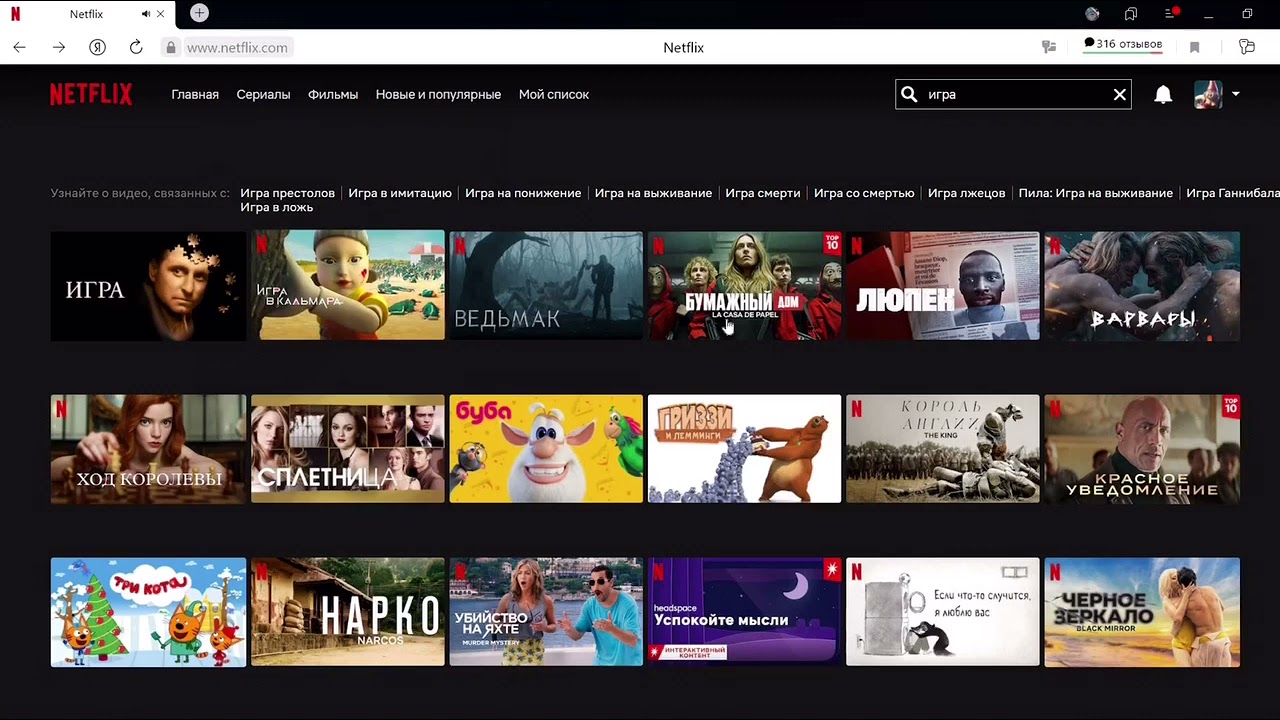Open the Сплетница thumbnail

point(347,449)
